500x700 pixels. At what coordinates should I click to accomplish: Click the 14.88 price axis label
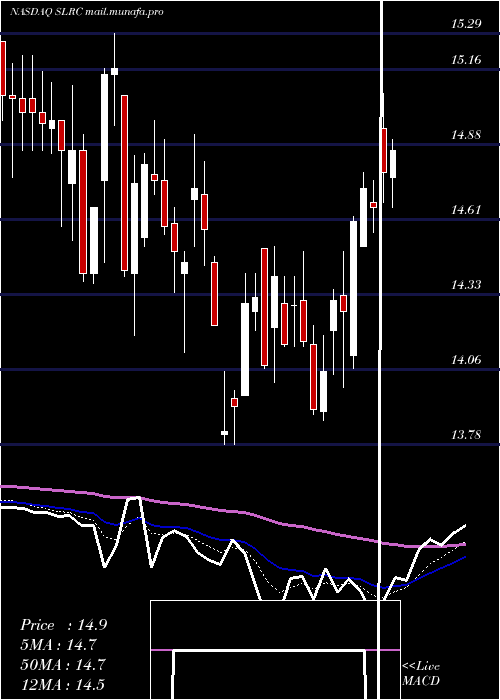pyautogui.click(x=466, y=135)
